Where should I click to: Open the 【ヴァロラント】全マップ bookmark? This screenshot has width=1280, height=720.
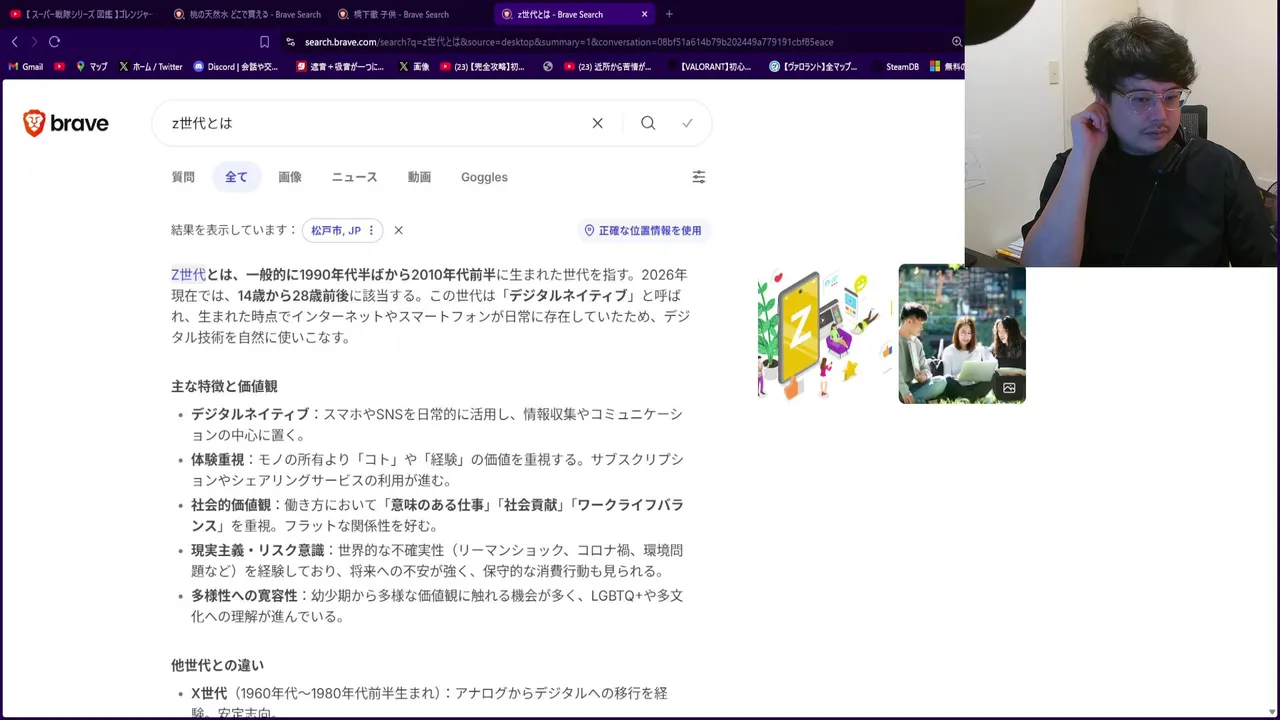(x=814, y=67)
